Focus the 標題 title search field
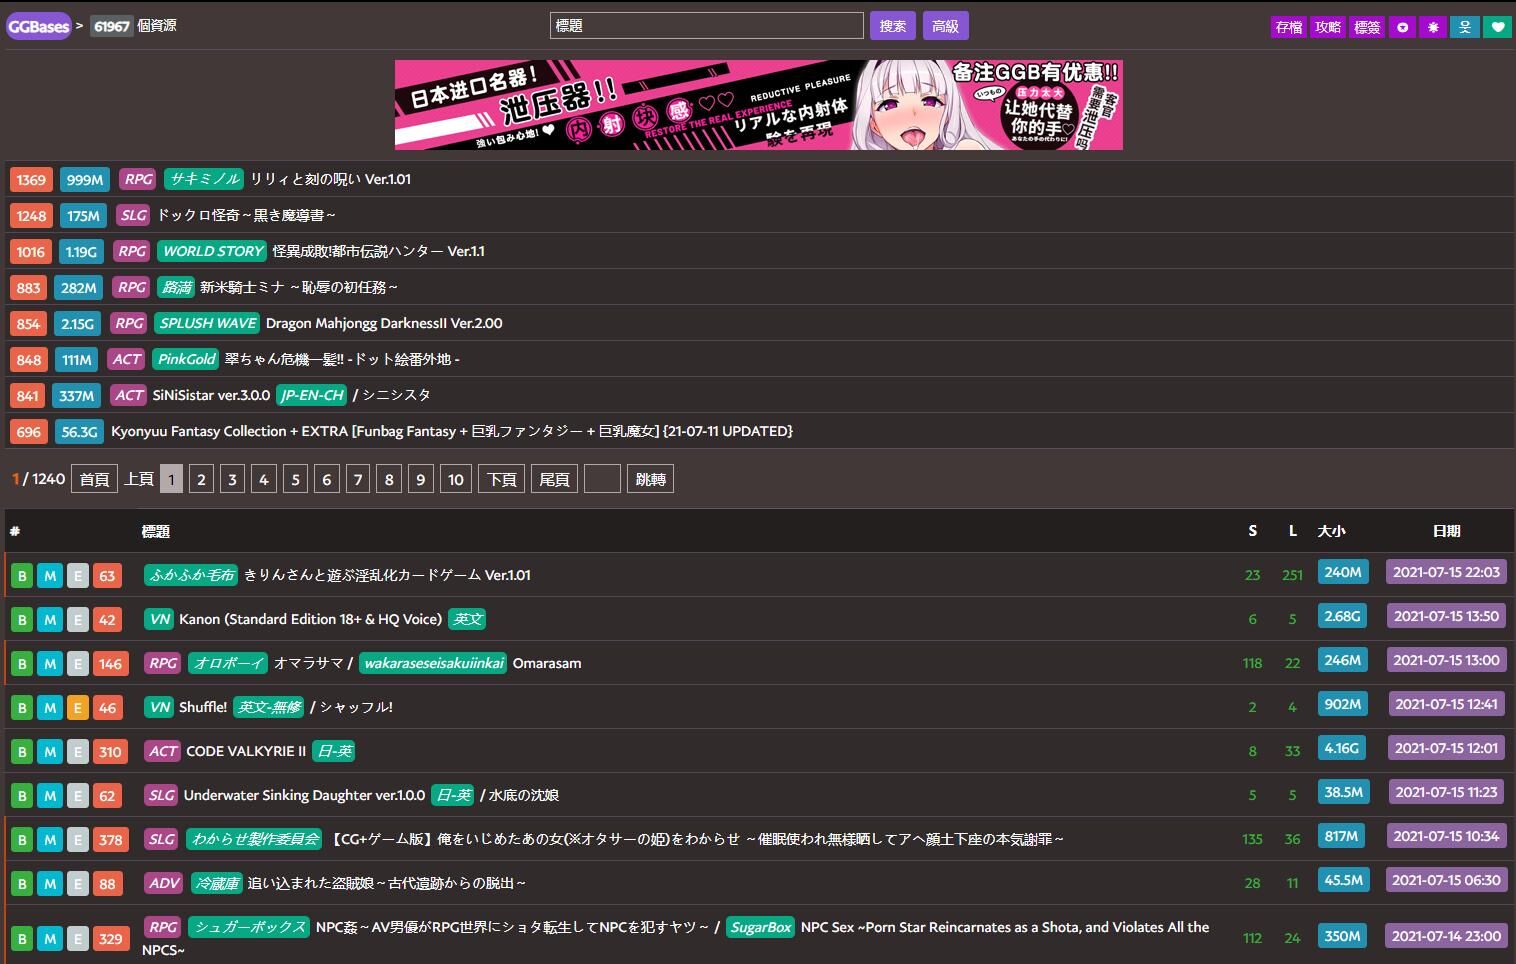 coord(706,26)
